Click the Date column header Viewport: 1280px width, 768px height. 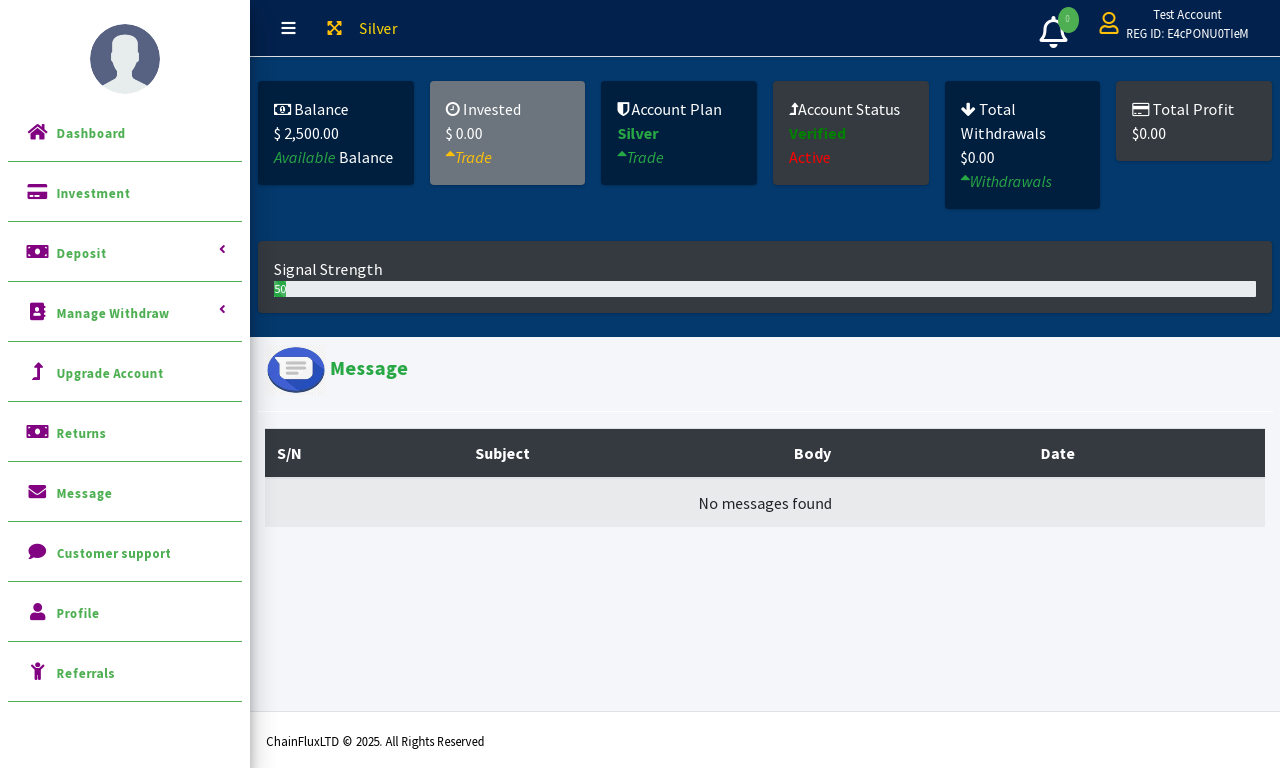pyautogui.click(x=1057, y=453)
